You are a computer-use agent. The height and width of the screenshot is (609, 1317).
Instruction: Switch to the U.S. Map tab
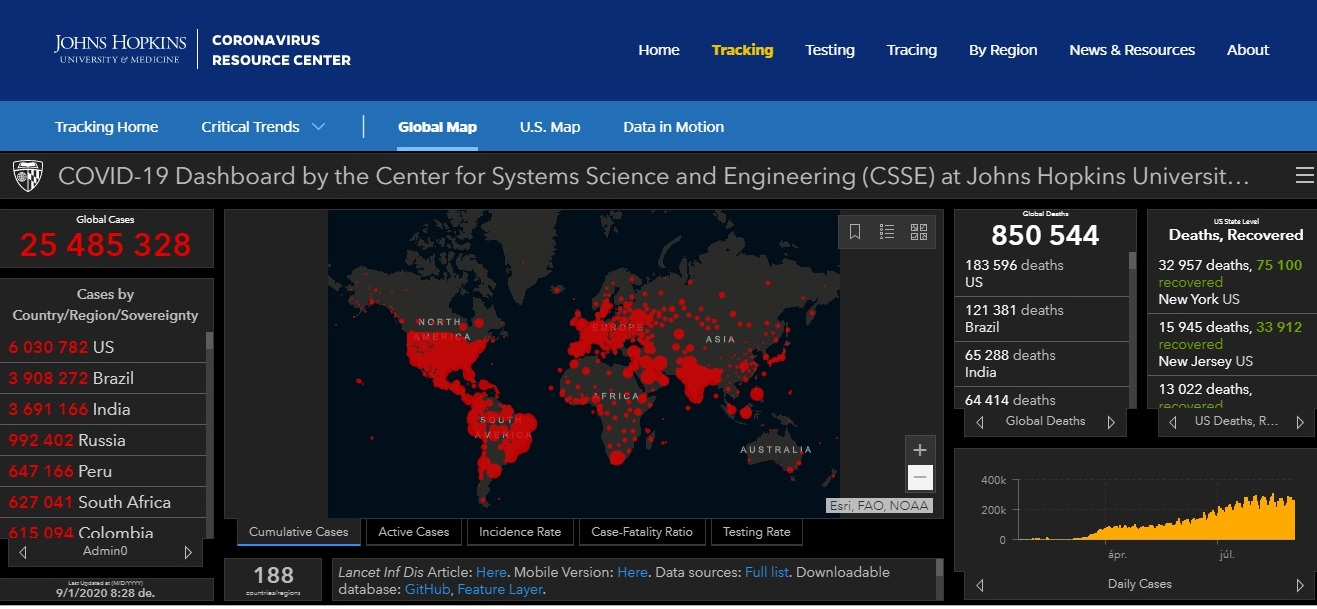[x=550, y=127]
